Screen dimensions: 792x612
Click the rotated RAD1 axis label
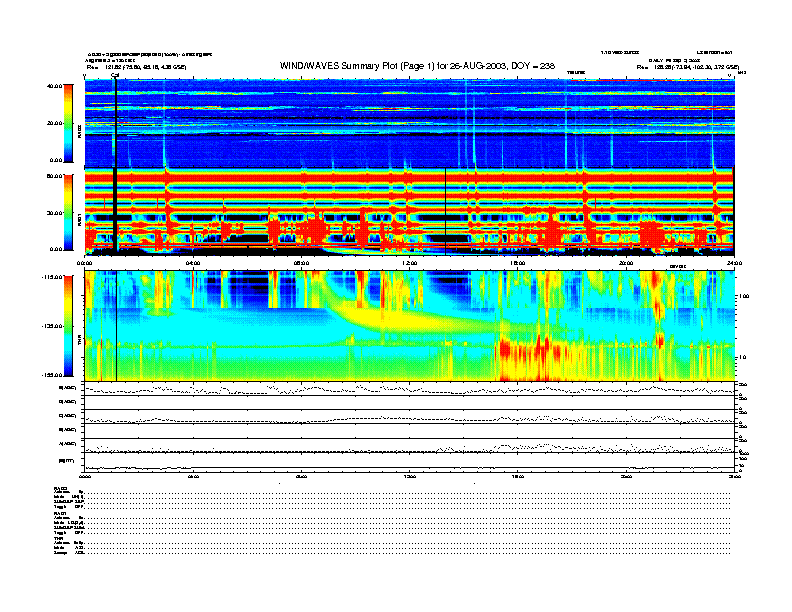(79, 220)
